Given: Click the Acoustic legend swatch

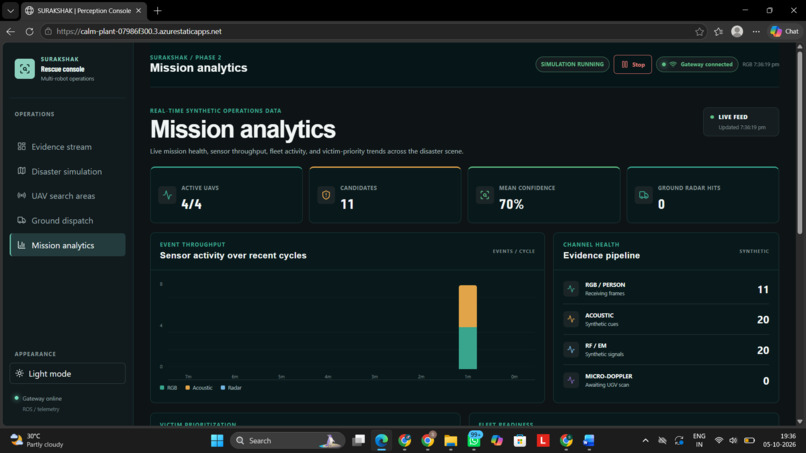Looking at the screenshot, I should (188, 388).
